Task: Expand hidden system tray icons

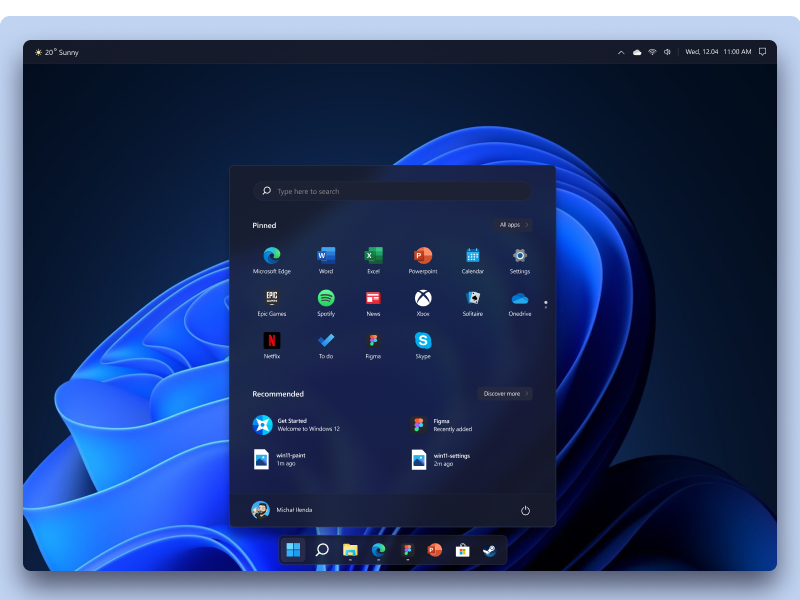Action: pos(621,51)
